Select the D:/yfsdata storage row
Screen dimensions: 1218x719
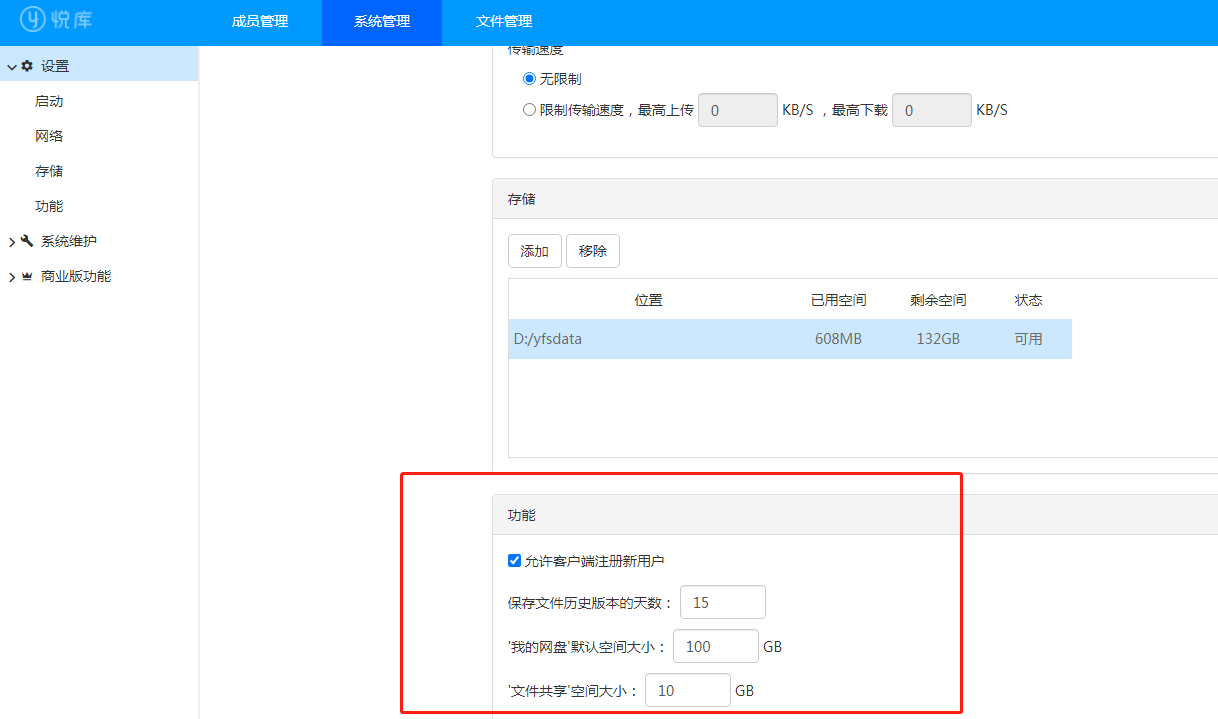click(x=790, y=339)
